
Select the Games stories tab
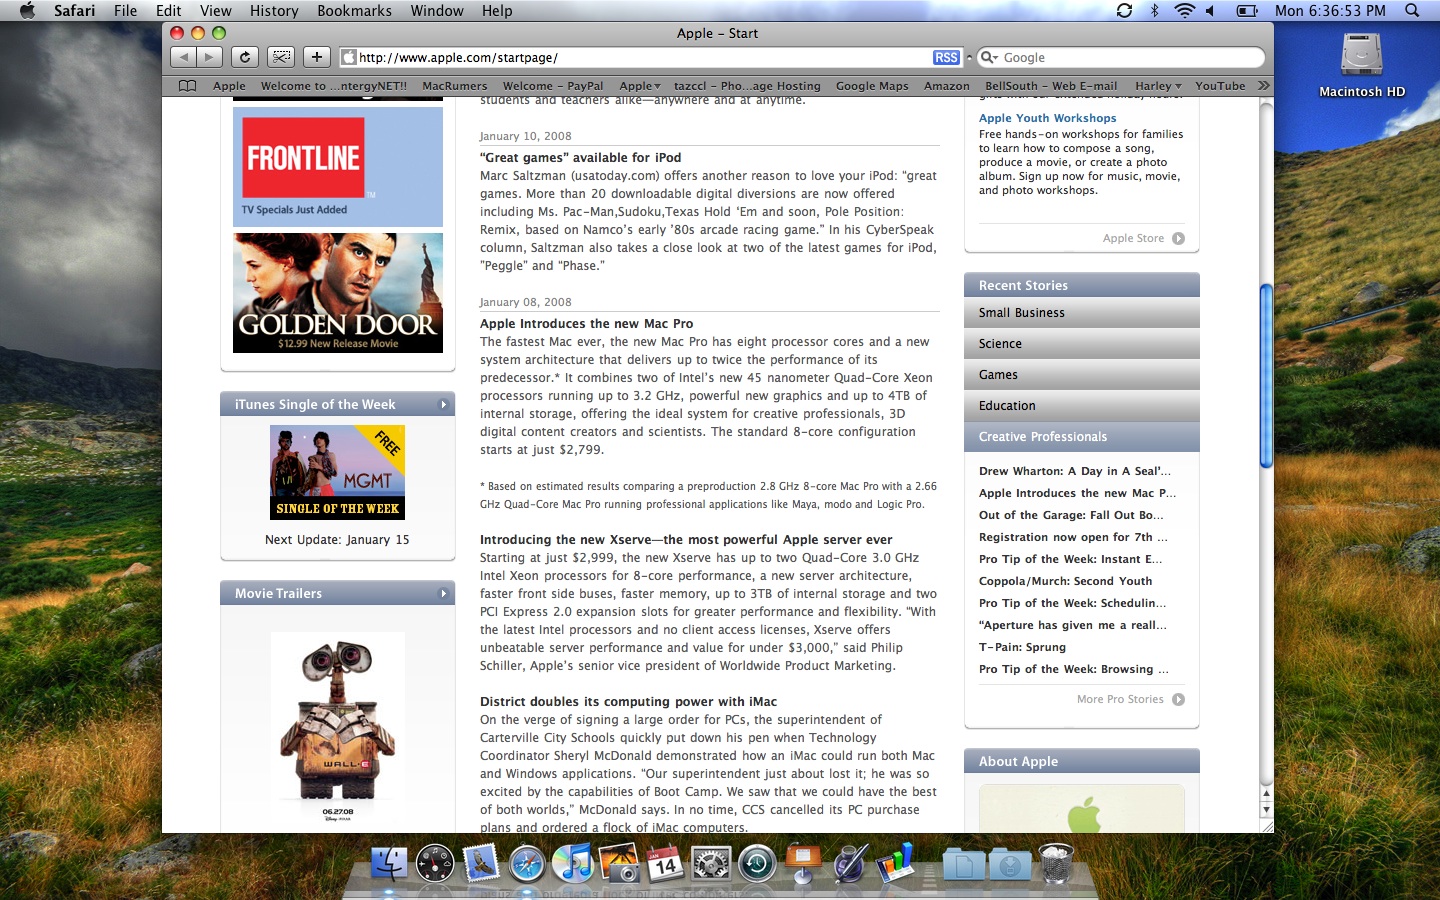1081,375
